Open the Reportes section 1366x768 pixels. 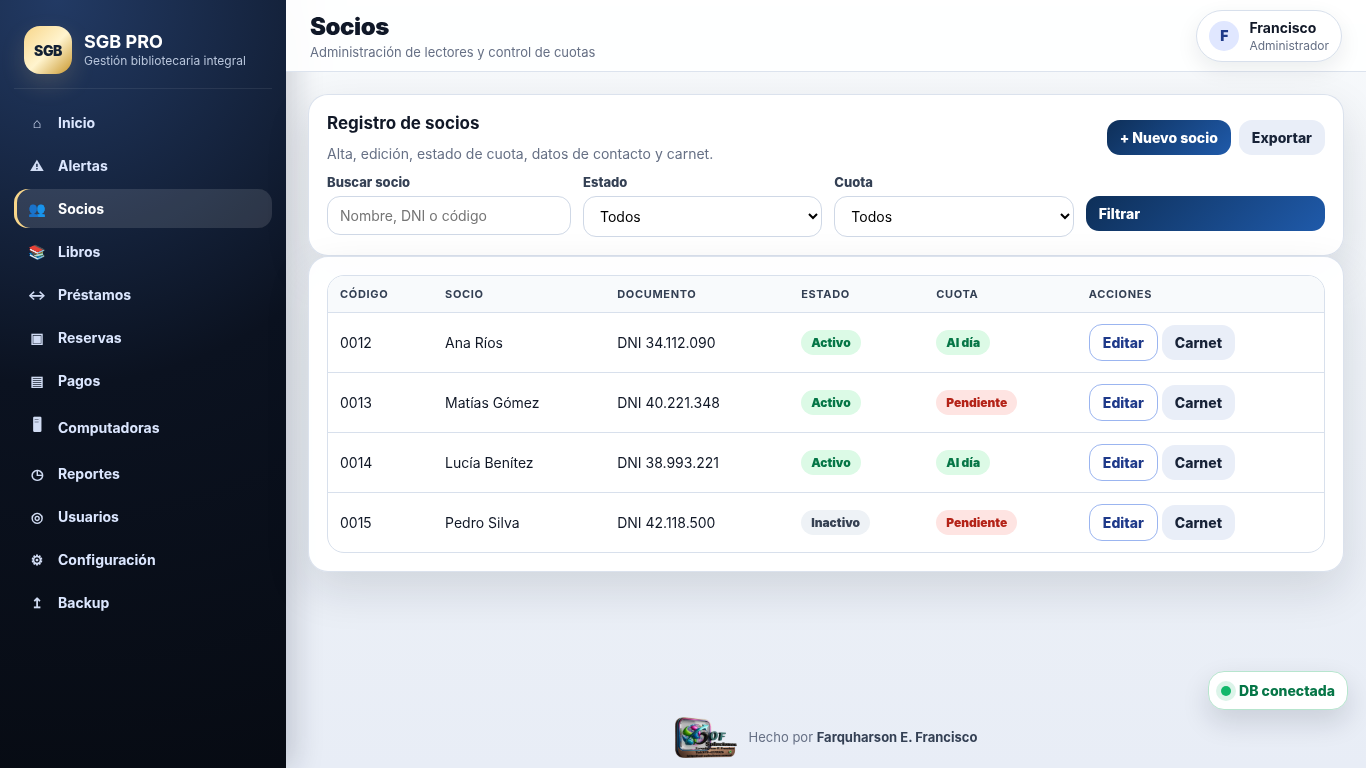[143, 474]
